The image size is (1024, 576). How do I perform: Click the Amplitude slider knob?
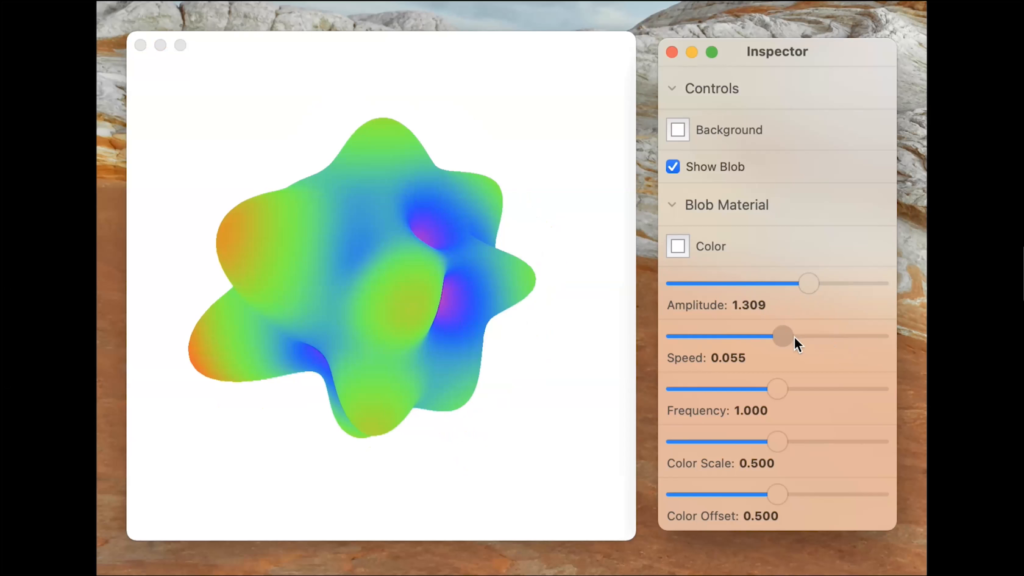click(x=808, y=283)
